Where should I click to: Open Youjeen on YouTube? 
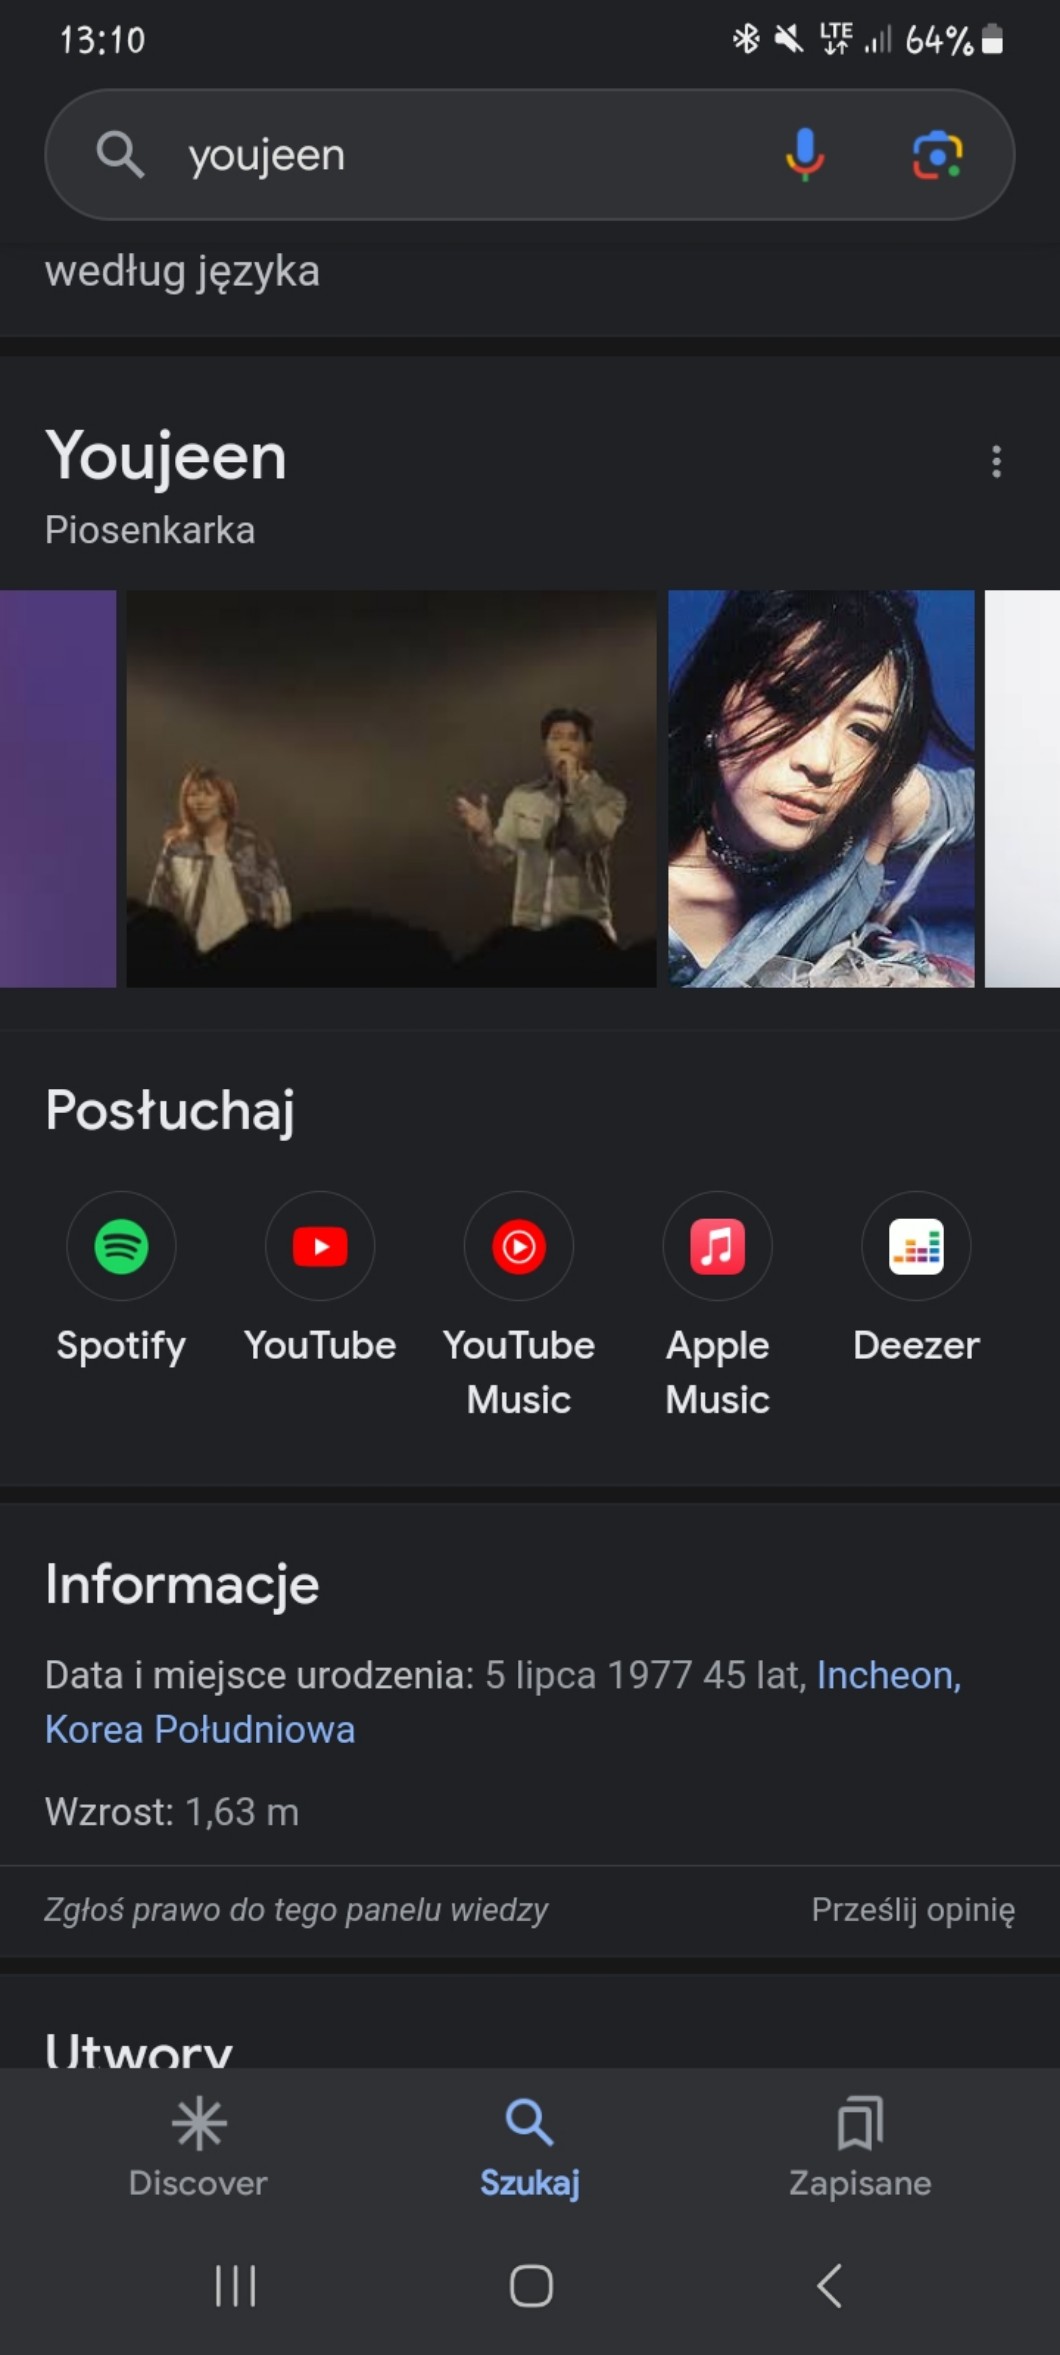point(320,1246)
